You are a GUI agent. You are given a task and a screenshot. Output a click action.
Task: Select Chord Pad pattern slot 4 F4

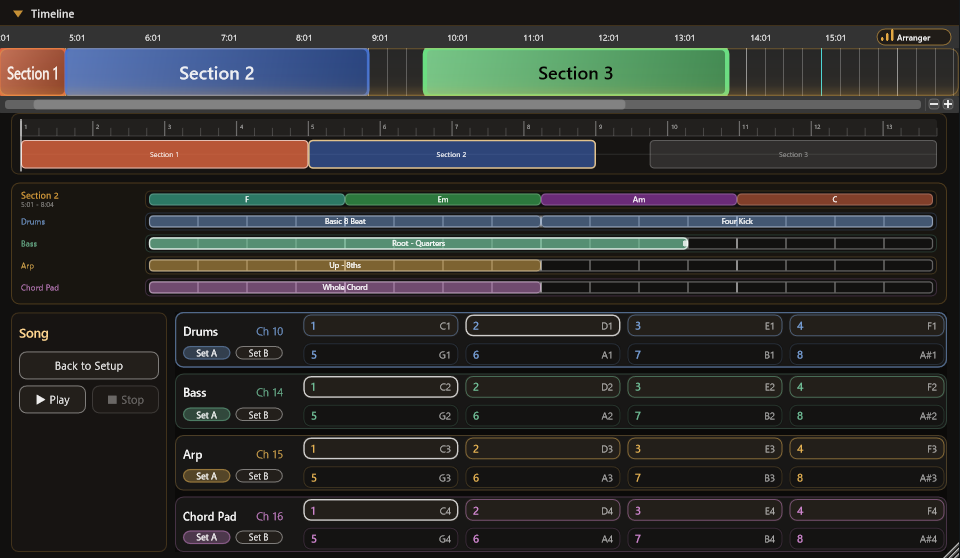pos(867,511)
